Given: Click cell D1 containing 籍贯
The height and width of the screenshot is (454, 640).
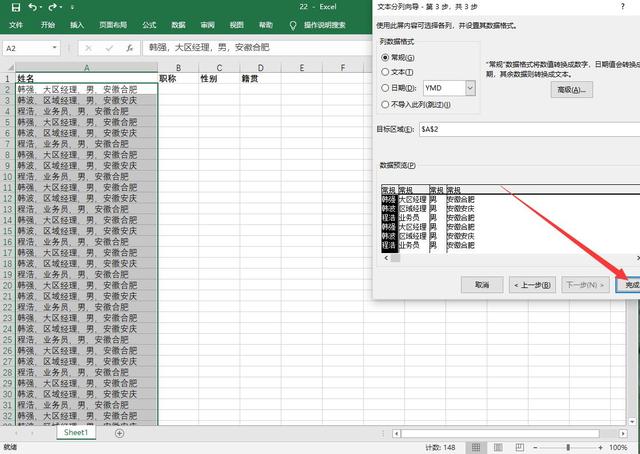Looking at the screenshot, I should [x=260, y=78].
